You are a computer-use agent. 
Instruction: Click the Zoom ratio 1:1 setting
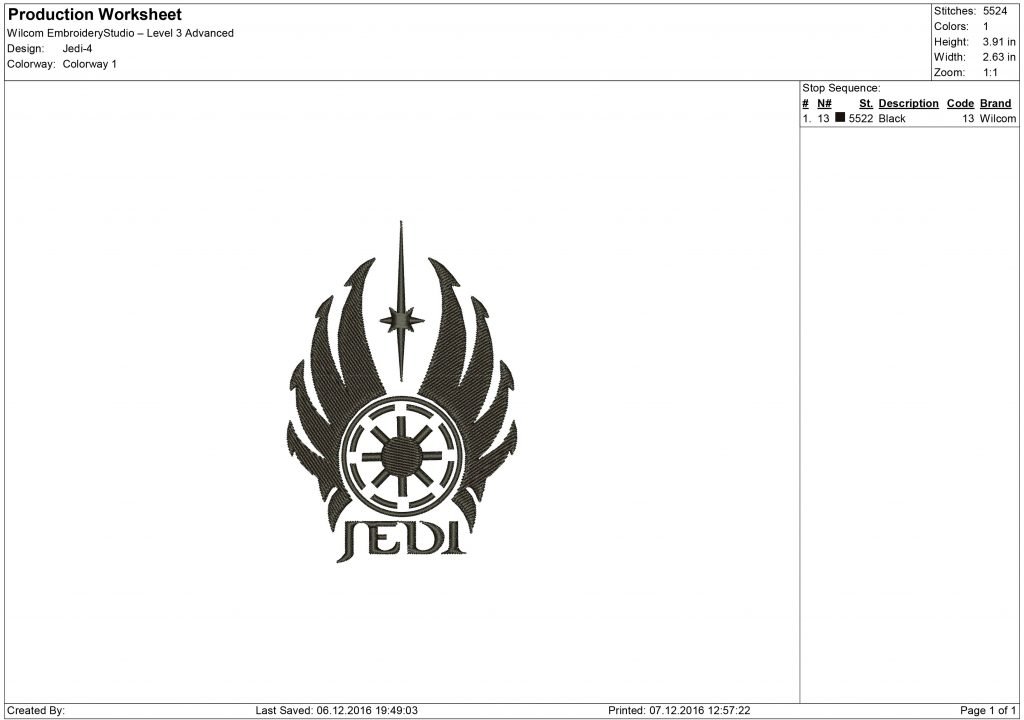click(x=992, y=71)
